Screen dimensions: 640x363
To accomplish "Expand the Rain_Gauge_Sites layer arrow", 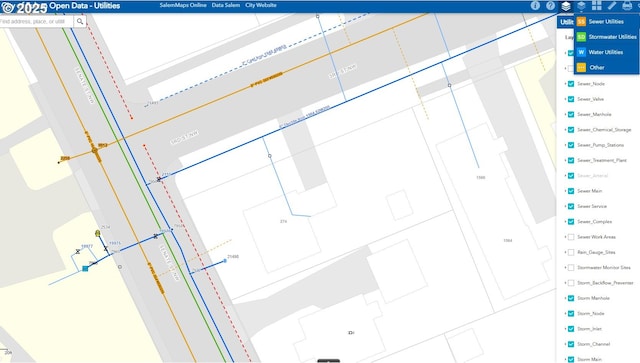I will pyautogui.click(x=565, y=252).
